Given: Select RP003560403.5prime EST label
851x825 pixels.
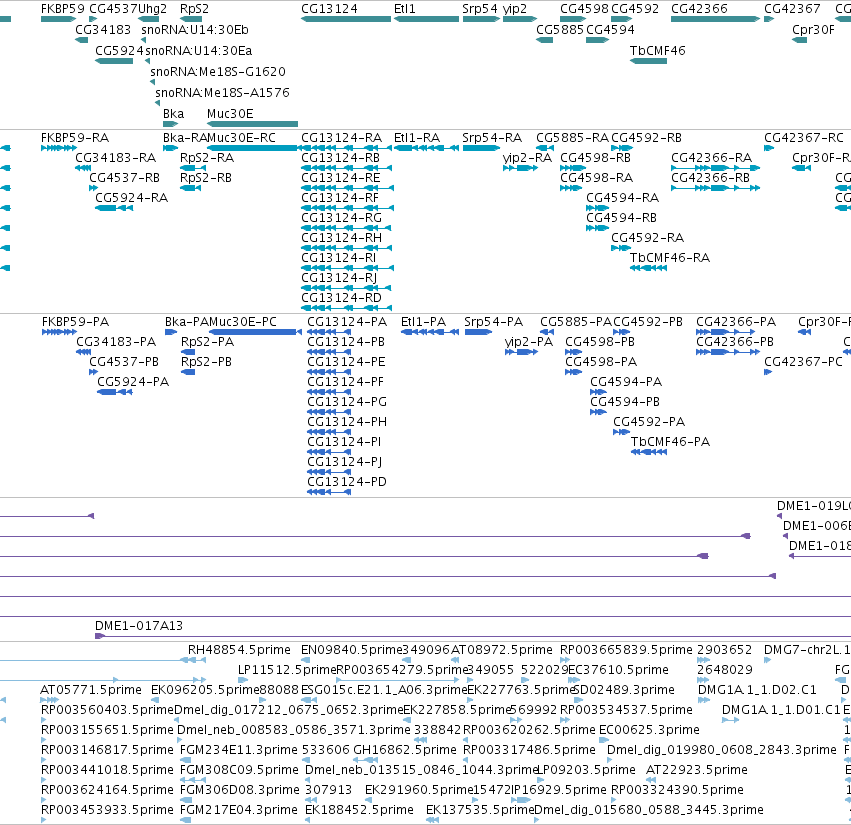Looking at the screenshot, I should 107,710.
